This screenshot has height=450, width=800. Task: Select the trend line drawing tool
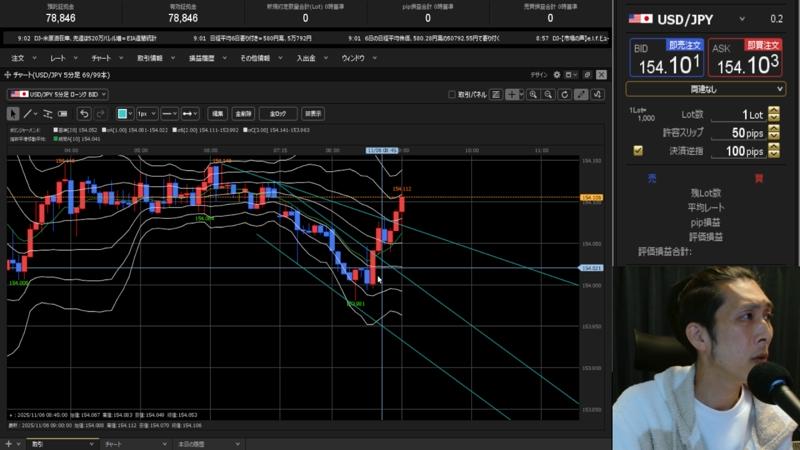[30, 113]
